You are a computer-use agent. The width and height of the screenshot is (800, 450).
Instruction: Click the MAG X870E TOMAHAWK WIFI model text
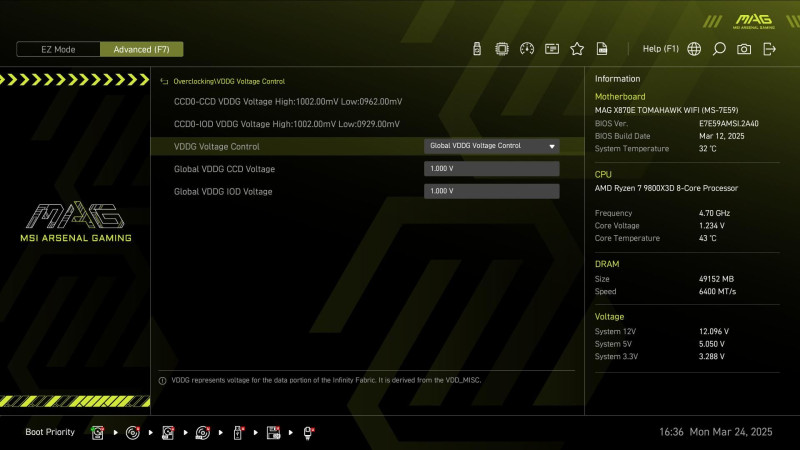(666, 110)
